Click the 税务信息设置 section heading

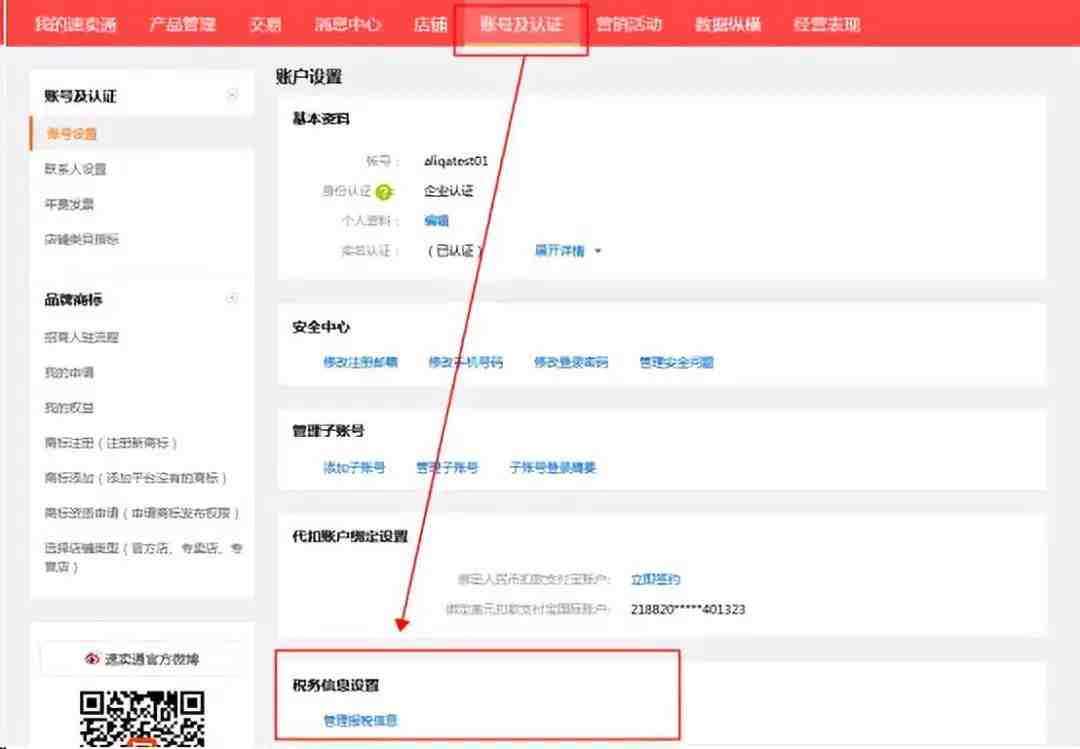coord(335,685)
